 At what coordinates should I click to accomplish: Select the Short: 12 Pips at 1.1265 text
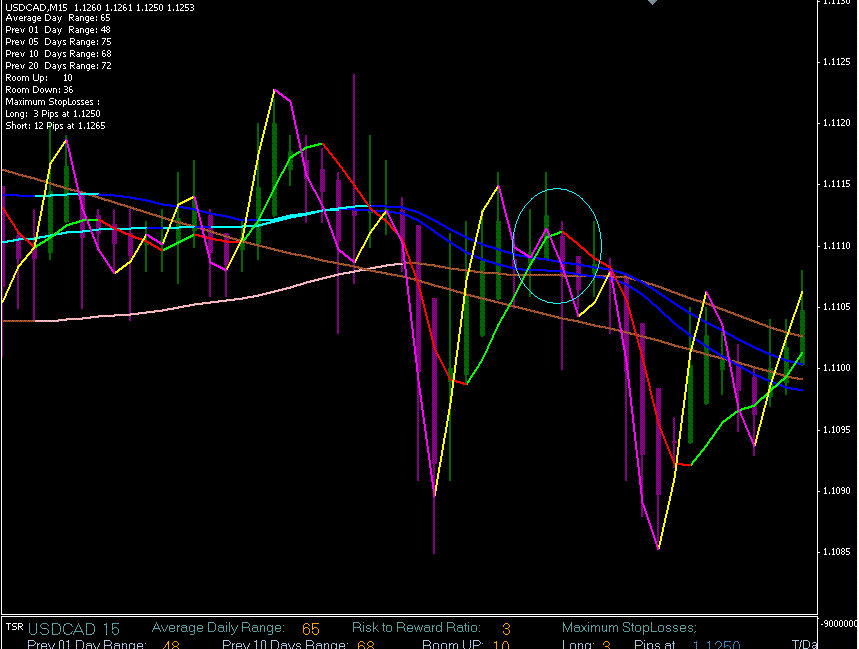54,126
